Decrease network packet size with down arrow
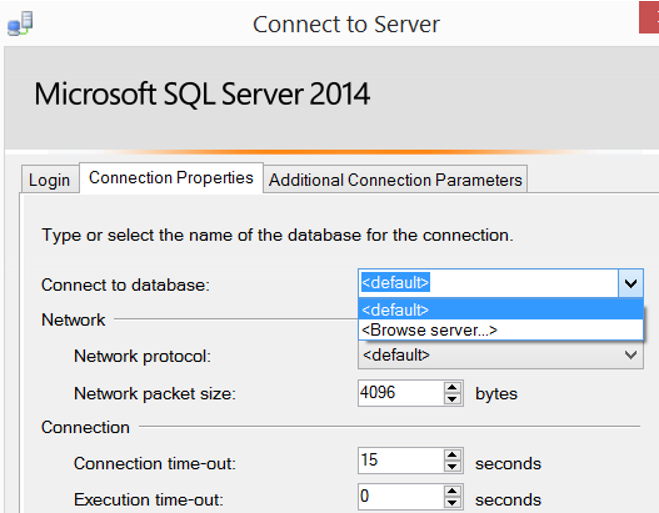The image size is (659, 513). tap(453, 399)
